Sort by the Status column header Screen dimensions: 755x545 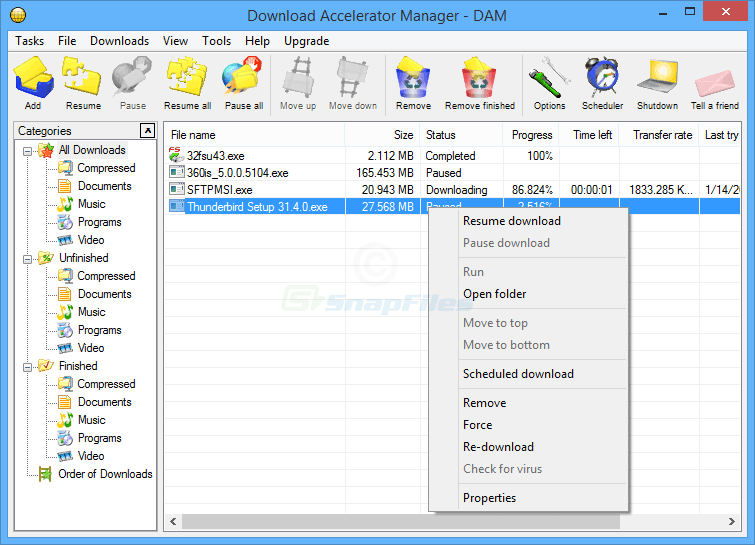point(461,135)
